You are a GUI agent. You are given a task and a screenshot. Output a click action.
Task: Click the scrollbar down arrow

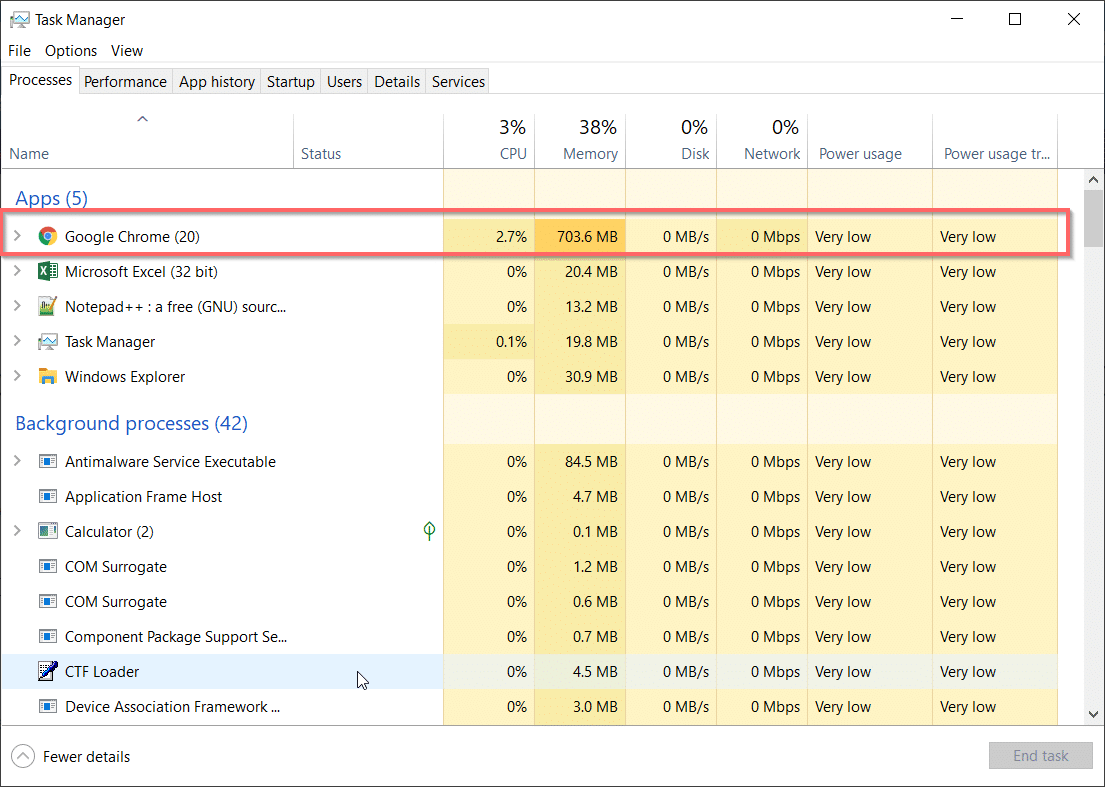click(1093, 714)
